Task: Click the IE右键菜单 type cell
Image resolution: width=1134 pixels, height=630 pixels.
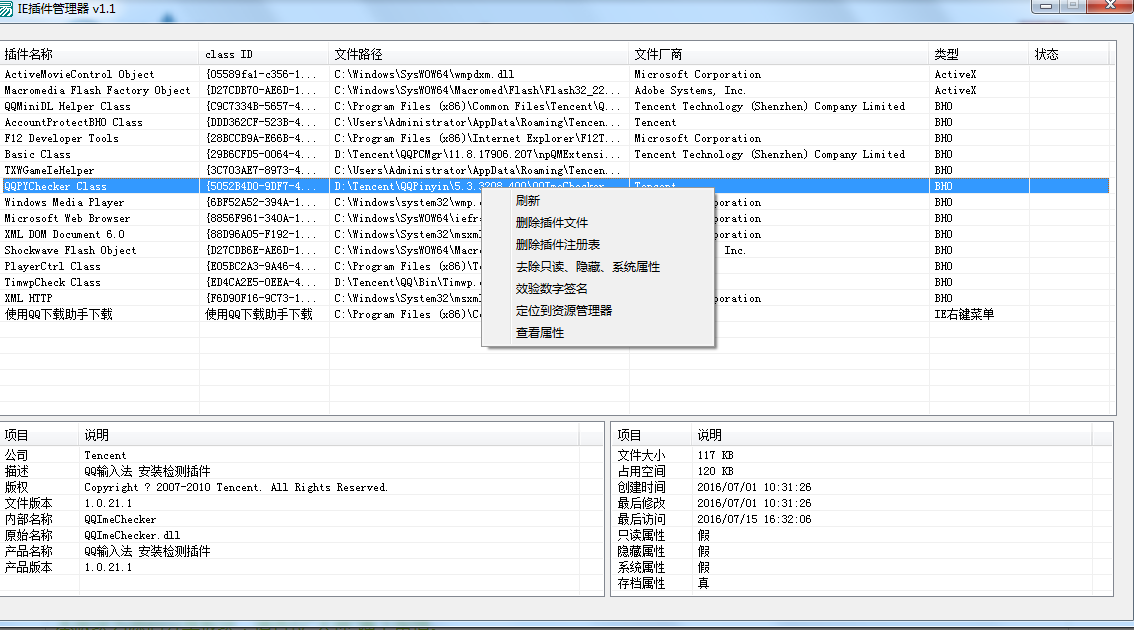Action: (x=964, y=314)
